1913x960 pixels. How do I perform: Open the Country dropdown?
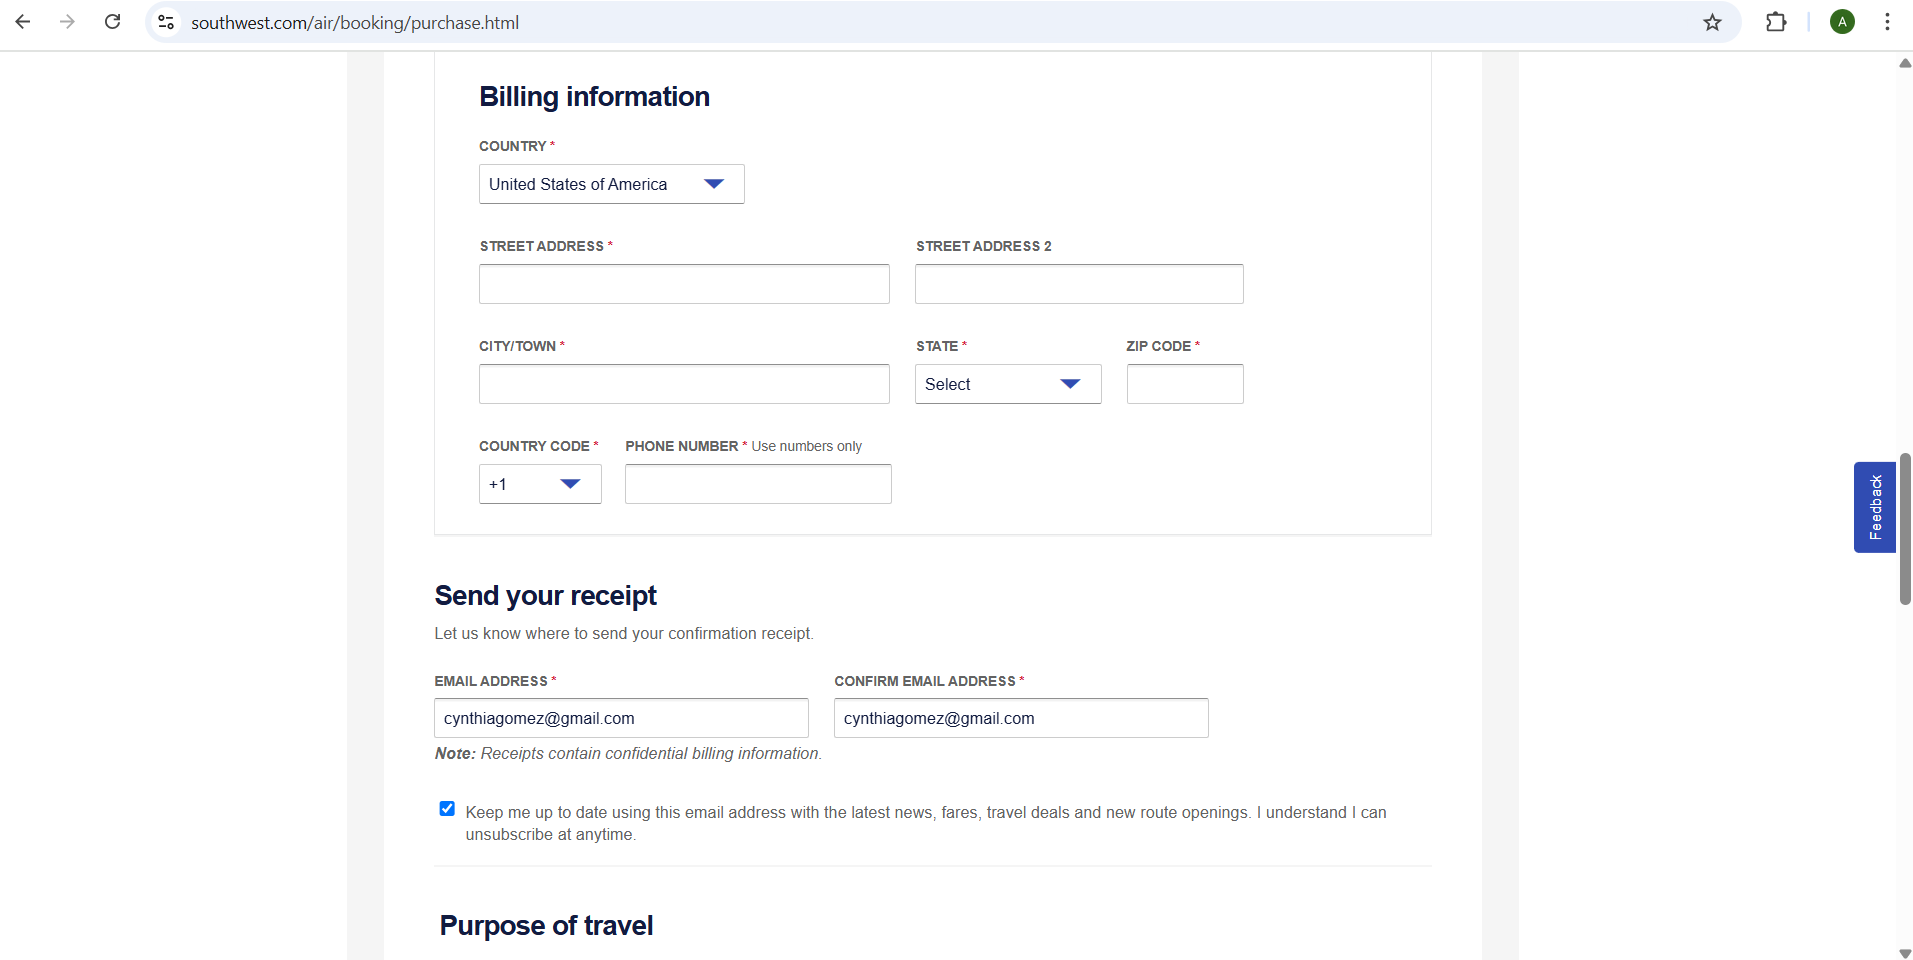[611, 184]
